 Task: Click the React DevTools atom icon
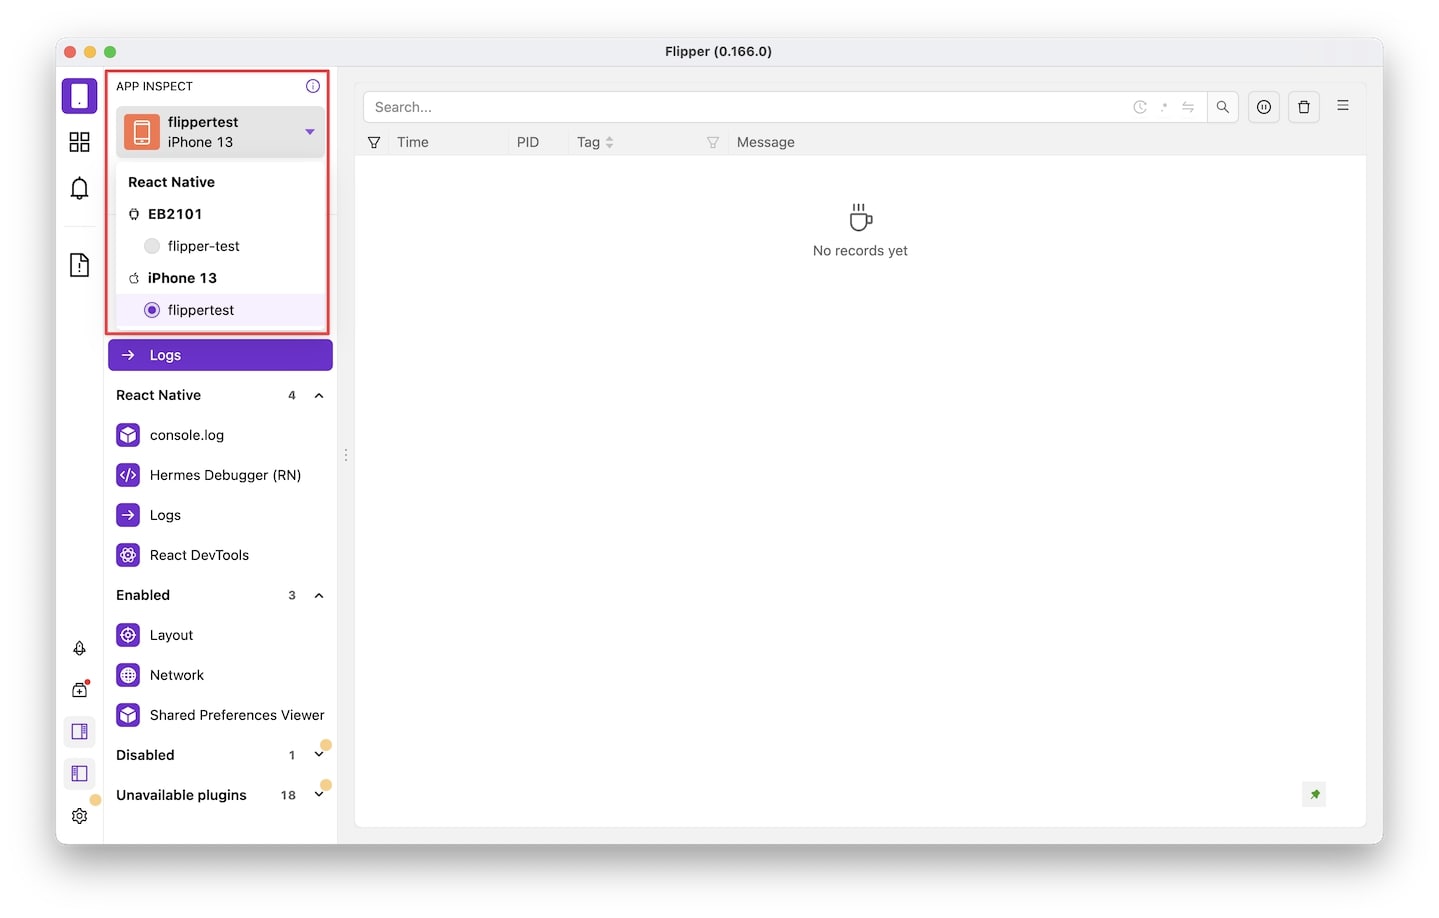click(128, 555)
